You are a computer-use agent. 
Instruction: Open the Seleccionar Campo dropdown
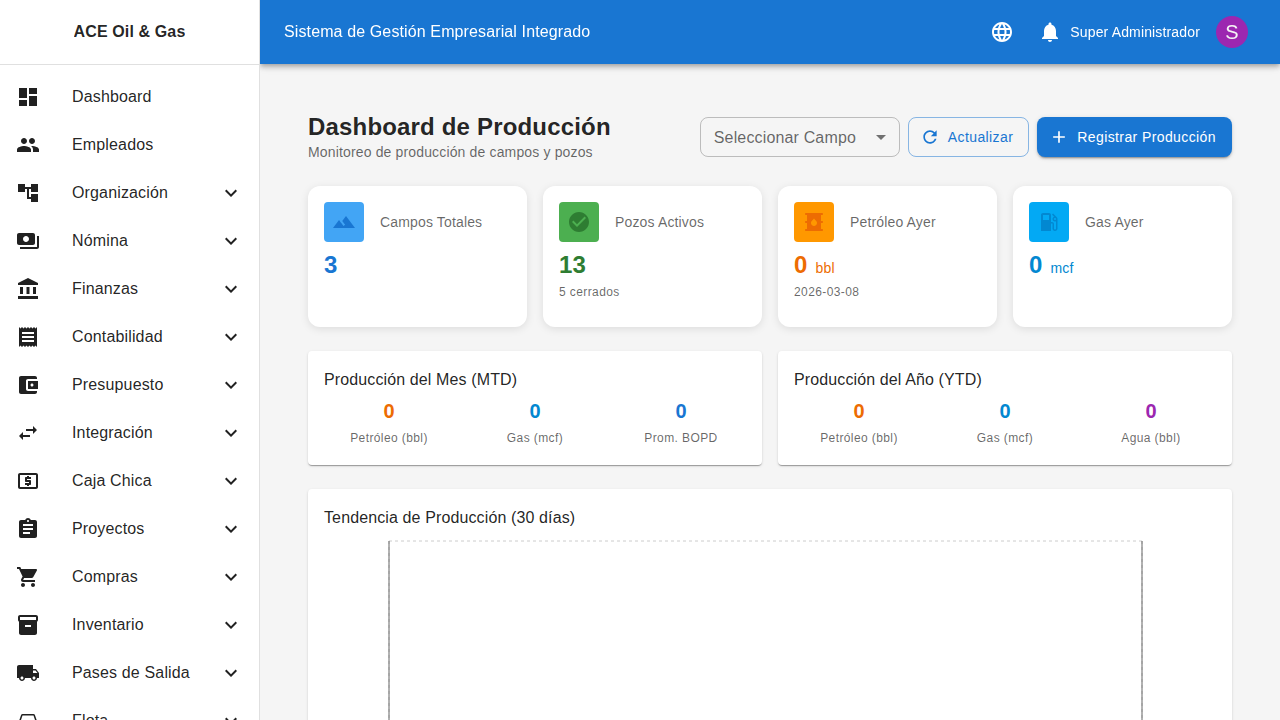point(799,136)
